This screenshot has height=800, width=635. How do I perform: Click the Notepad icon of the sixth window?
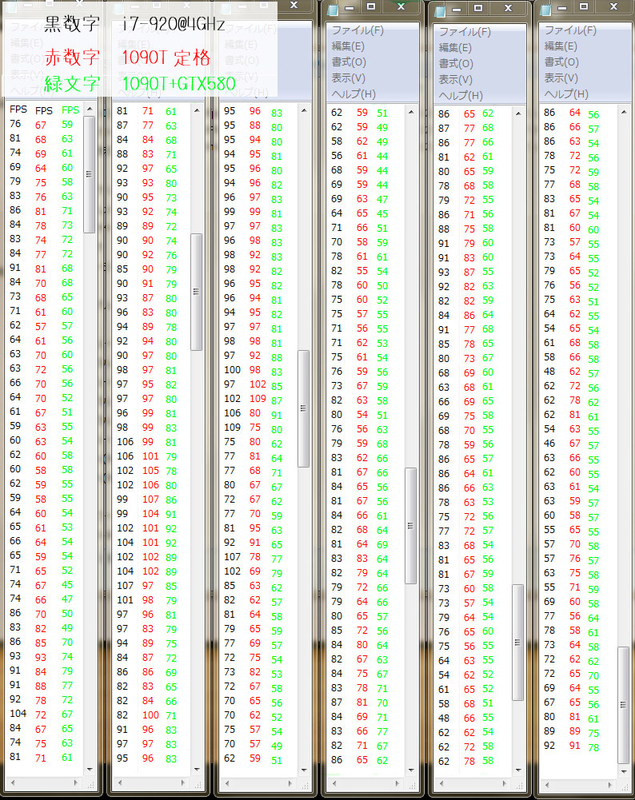pos(547,9)
